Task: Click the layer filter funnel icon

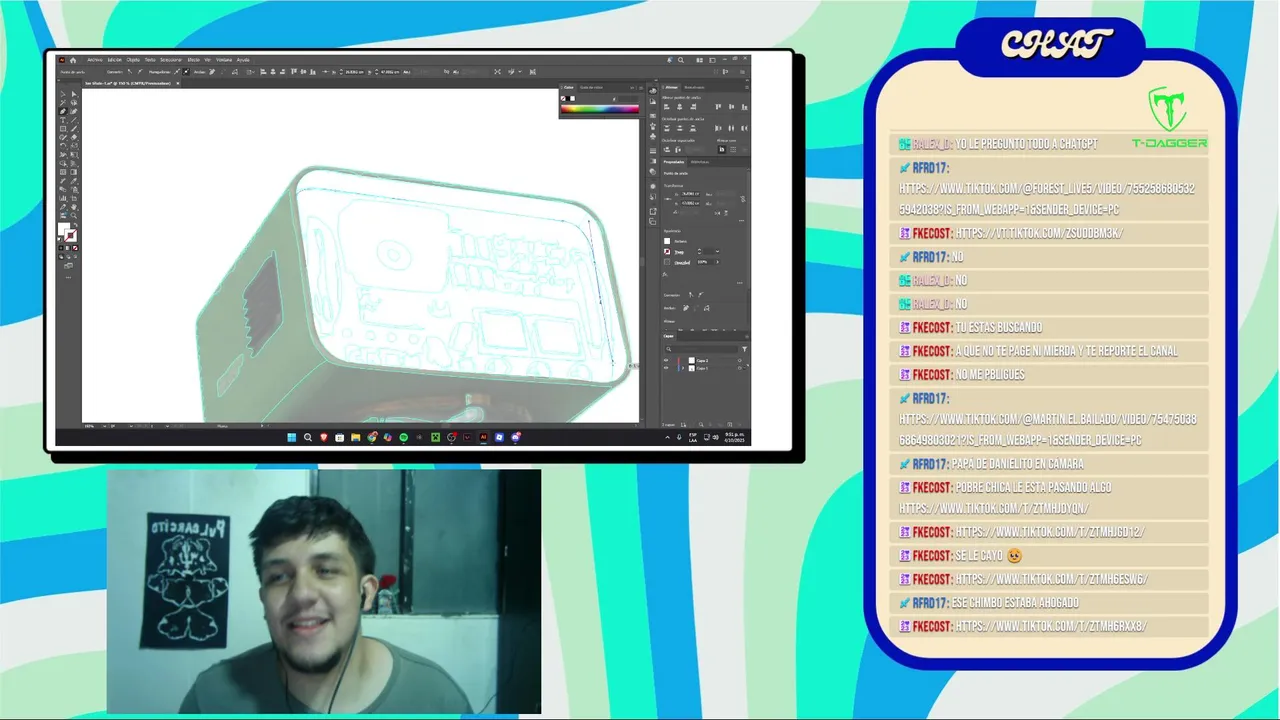Action: 744,349
